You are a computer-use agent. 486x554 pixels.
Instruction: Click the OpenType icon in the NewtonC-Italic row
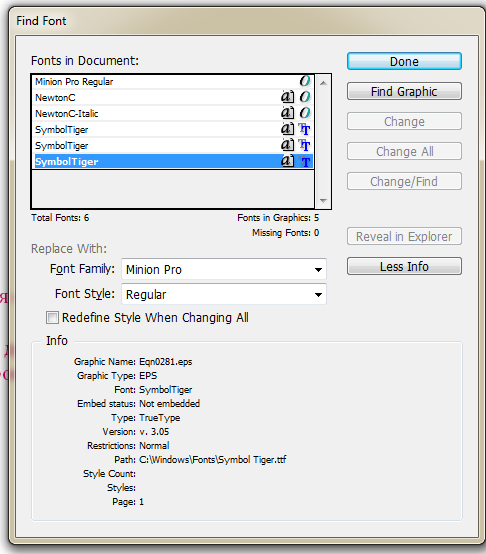(x=305, y=113)
